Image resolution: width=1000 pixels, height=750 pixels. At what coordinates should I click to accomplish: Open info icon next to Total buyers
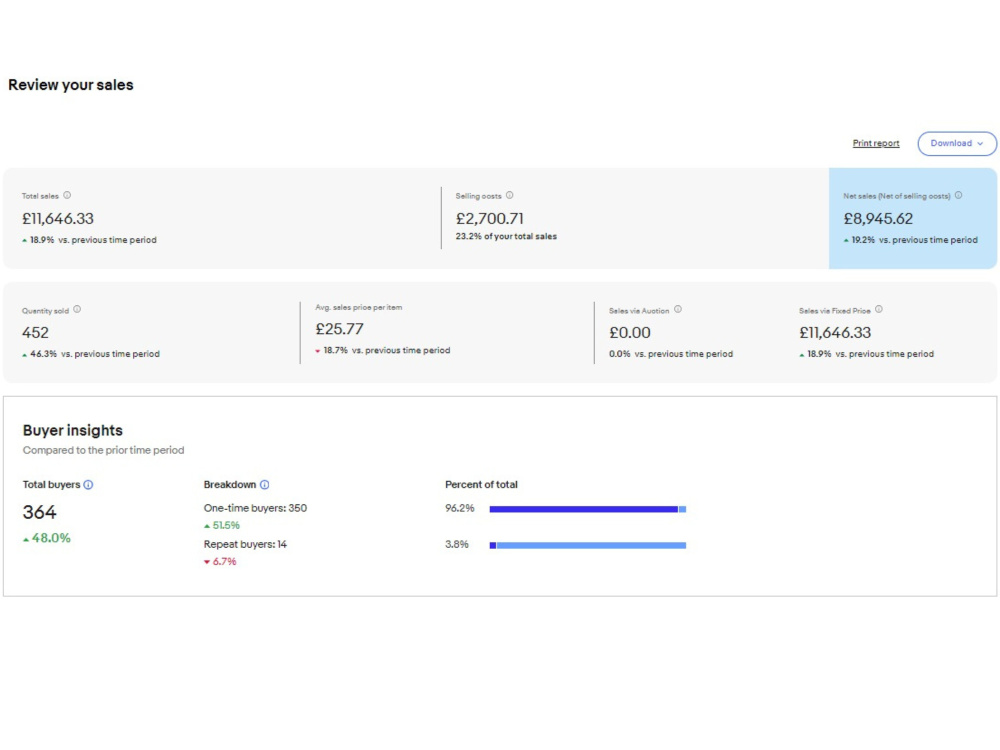[89, 485]
